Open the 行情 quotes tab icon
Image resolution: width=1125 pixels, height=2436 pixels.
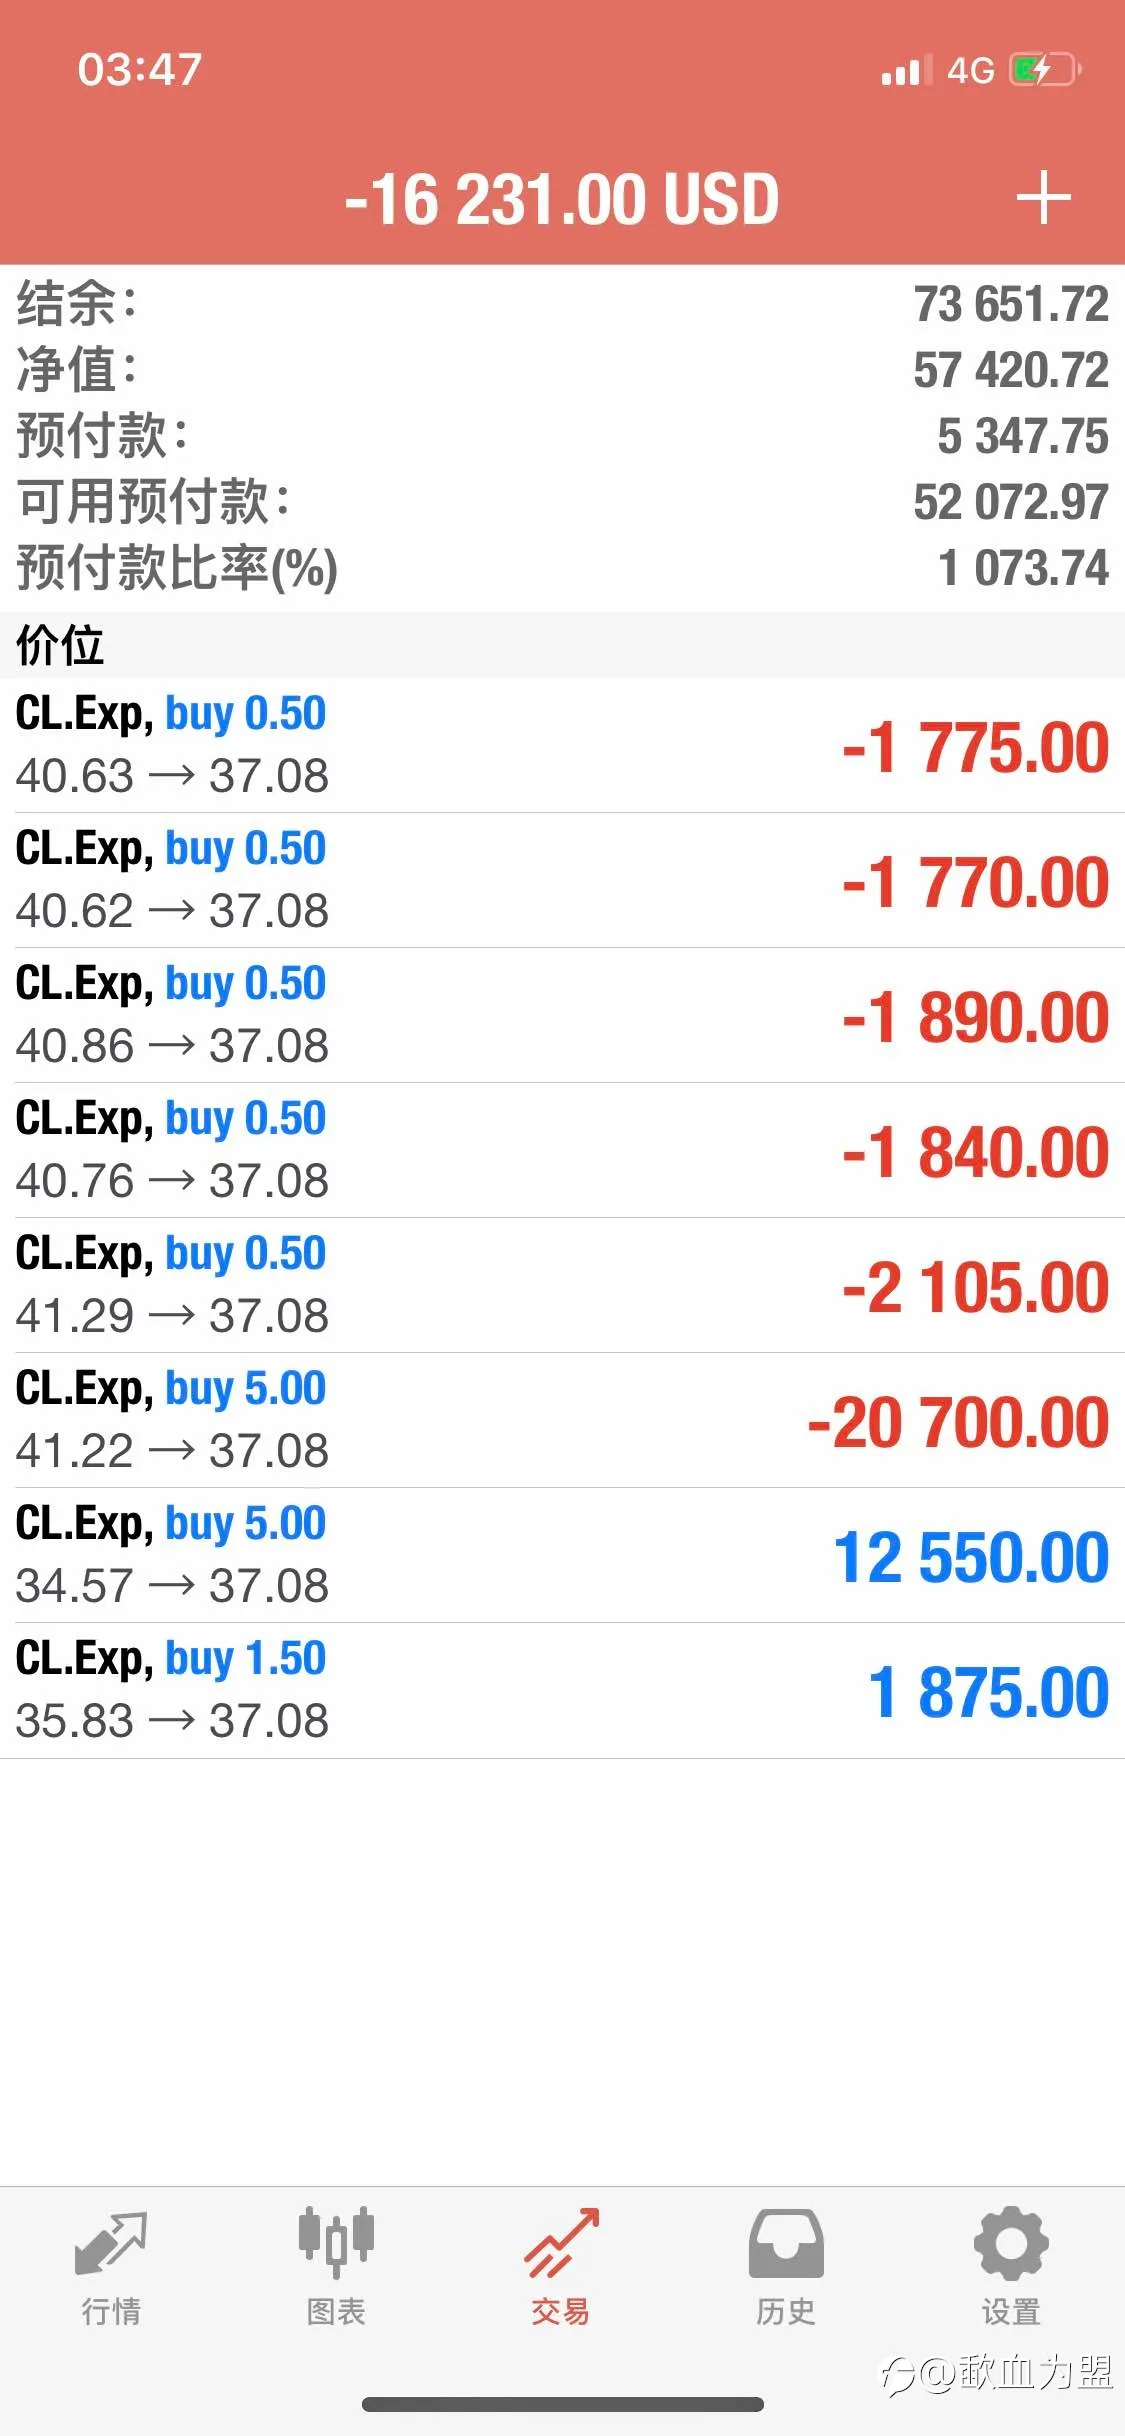(111, 2243)
